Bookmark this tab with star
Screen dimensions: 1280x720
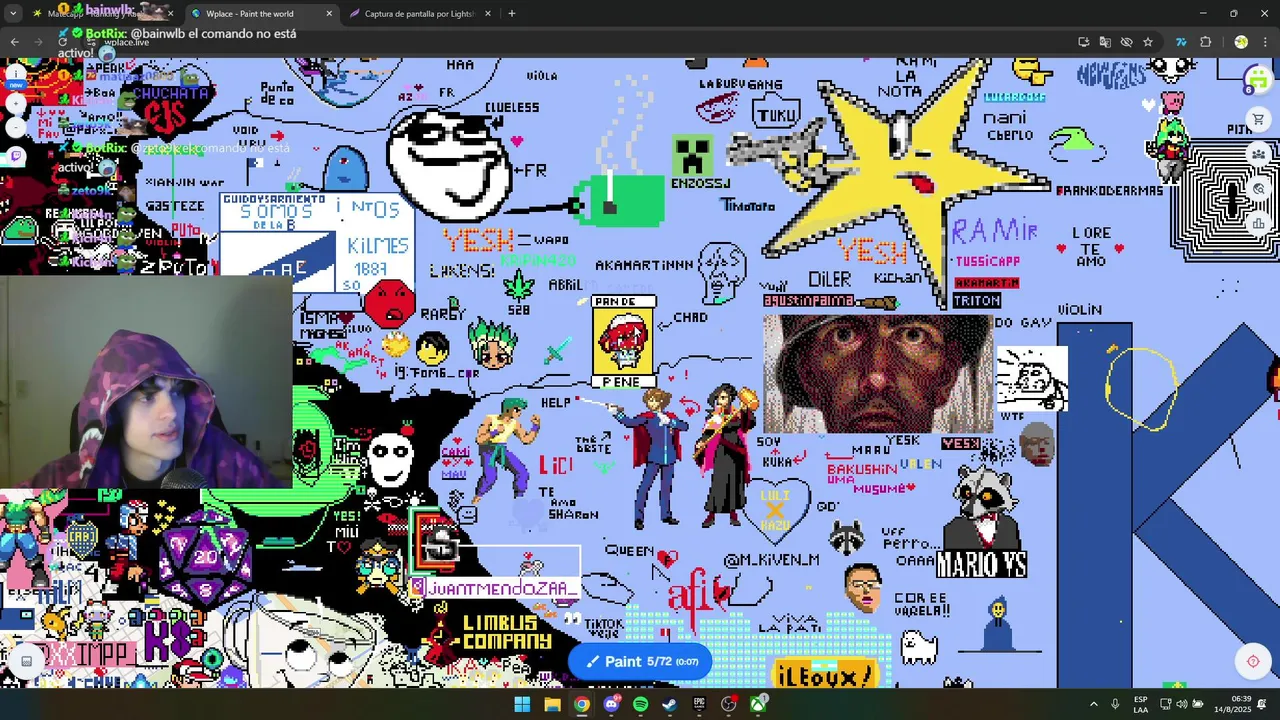[1147, 42]
